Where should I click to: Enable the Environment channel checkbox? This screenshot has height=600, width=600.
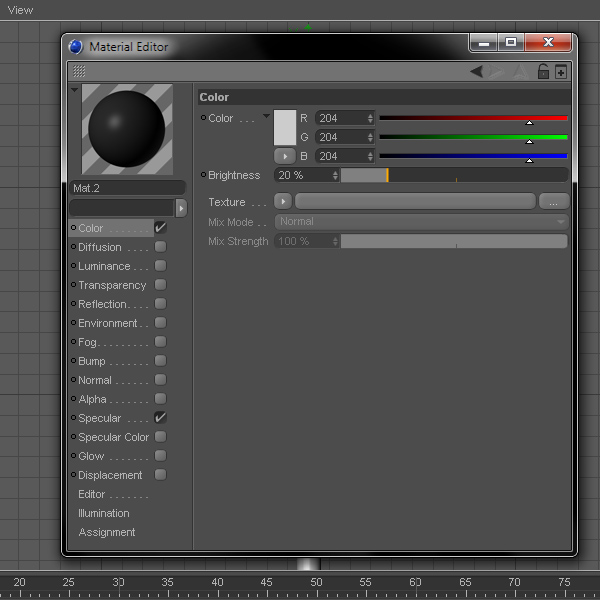point(160,323)
